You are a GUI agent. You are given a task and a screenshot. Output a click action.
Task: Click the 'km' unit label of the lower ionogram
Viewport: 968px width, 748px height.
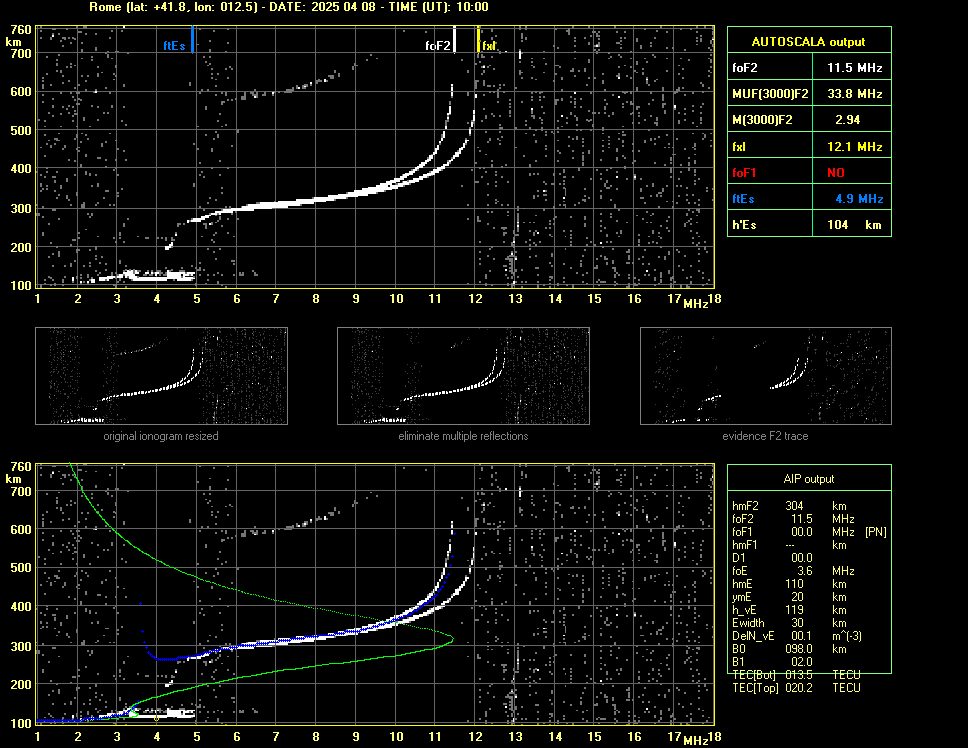tap(13, 479)
